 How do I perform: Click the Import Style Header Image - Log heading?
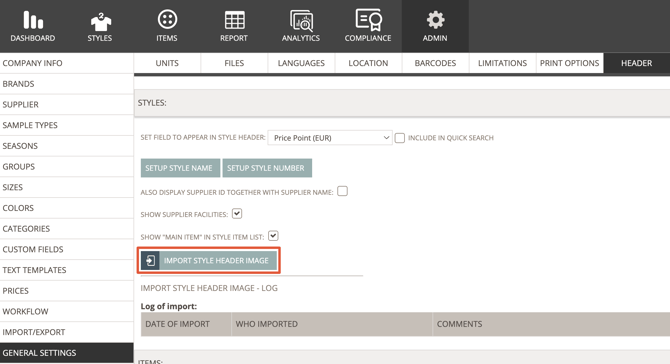point(209,288)
